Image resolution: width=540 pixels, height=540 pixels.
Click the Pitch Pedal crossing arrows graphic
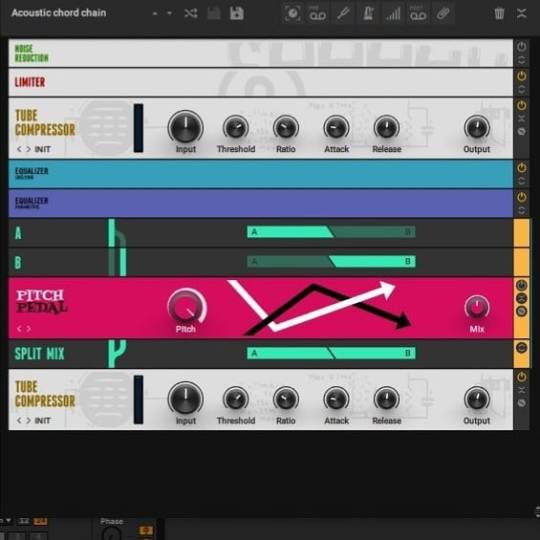point(319,307)
